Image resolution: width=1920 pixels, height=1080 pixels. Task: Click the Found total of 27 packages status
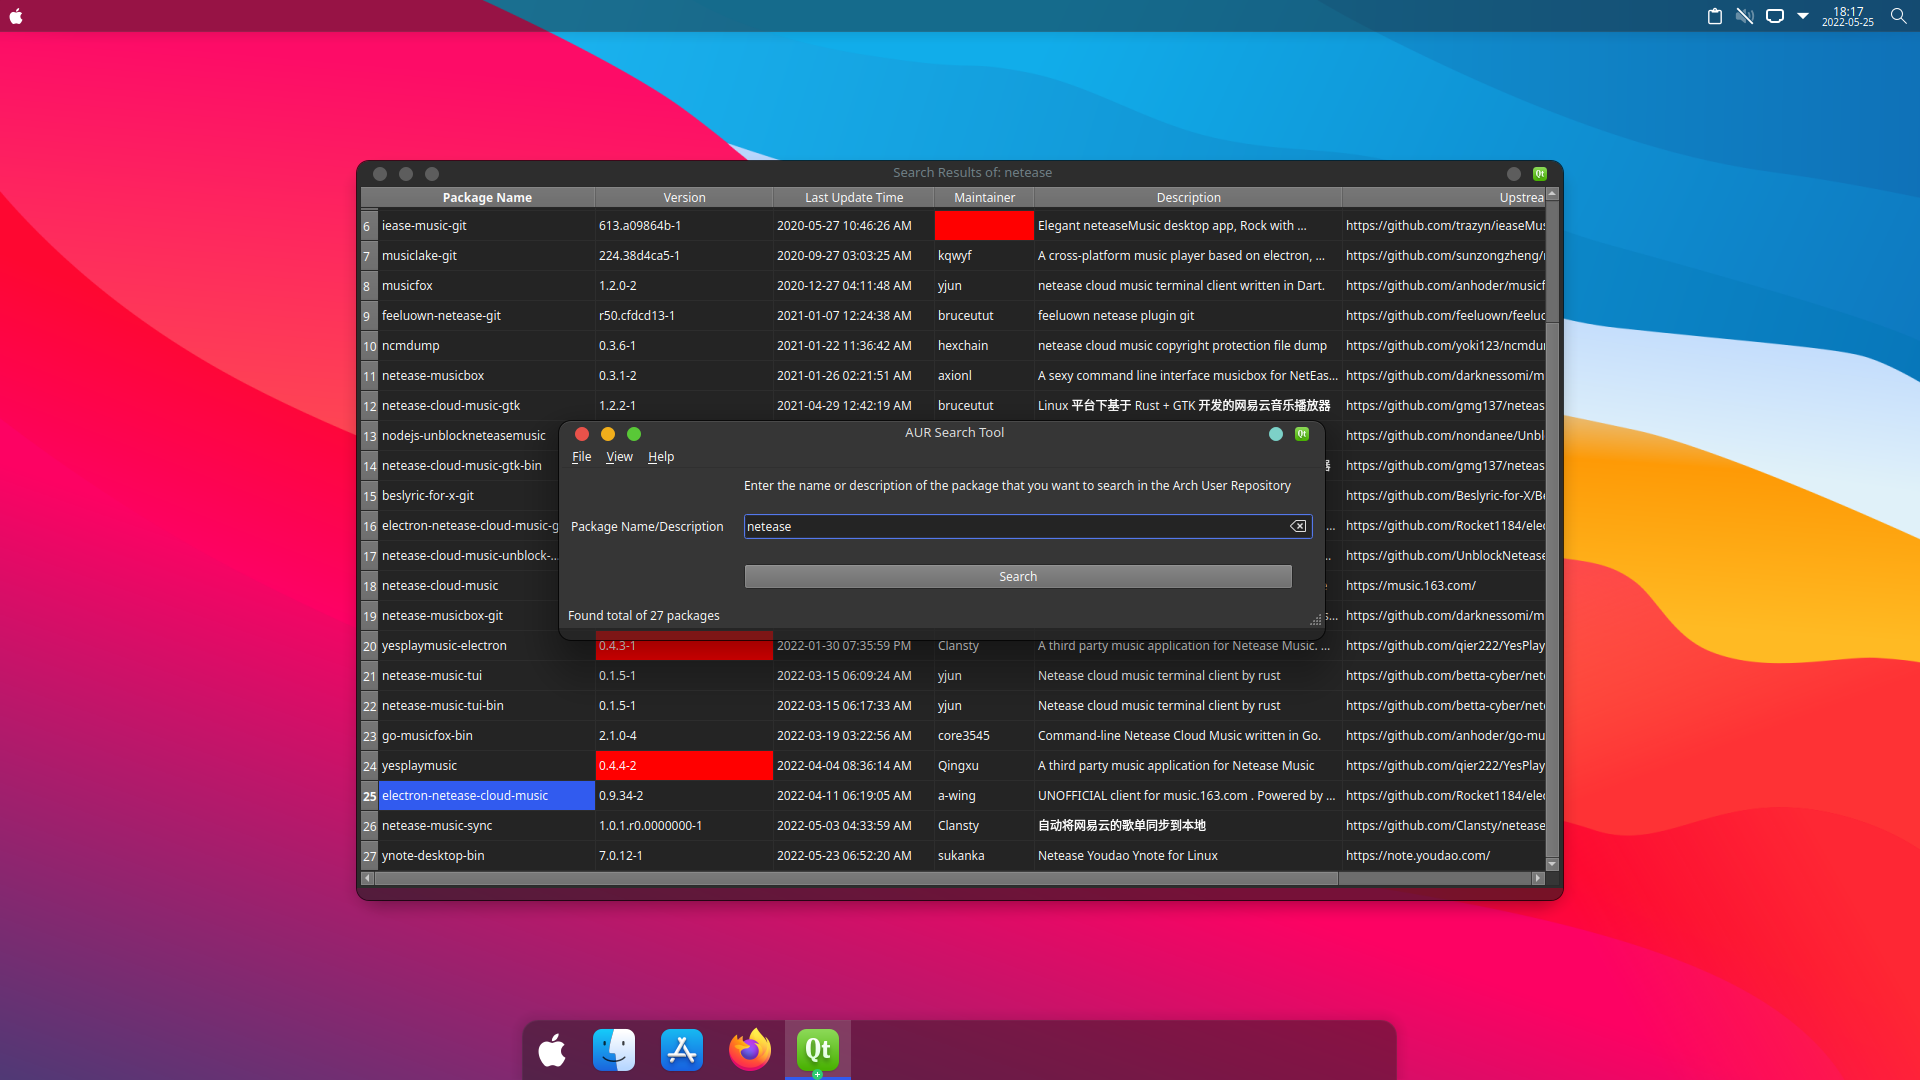[644, 616]
